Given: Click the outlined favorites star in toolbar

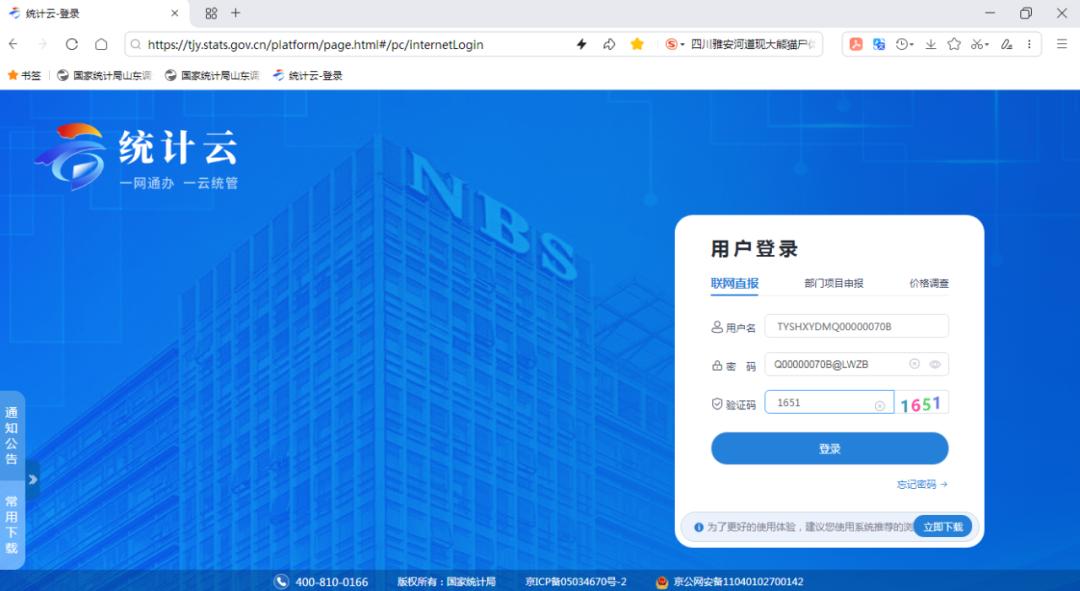Looking at the screenshot, I should 954,44.
